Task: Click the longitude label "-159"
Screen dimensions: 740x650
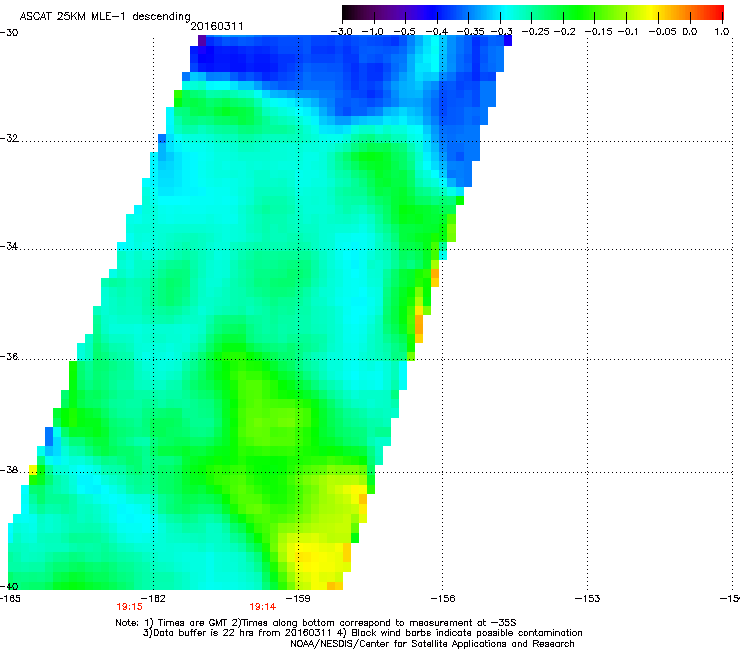Action: click(x=298, y=599)
